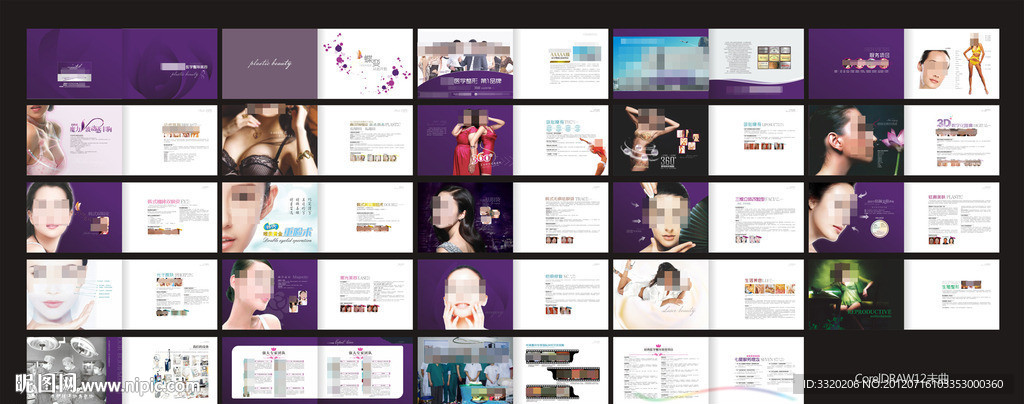Screen dimensions: 1024x404
Task: Select the medical team in scrubs photo
Action: point(465,371)
